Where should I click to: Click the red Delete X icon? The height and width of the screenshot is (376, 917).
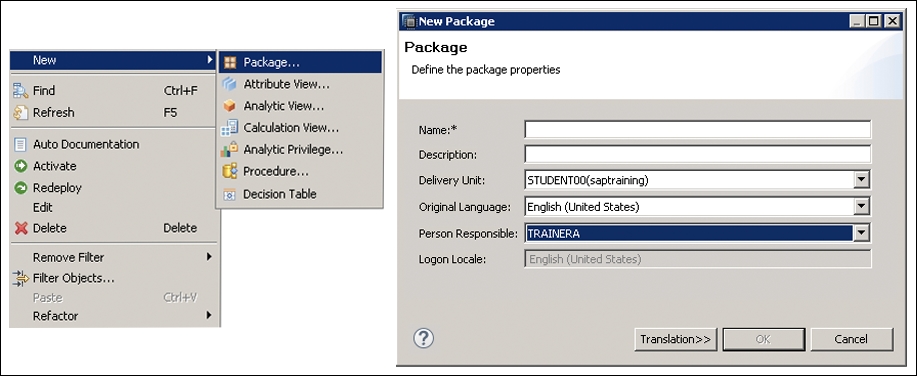21,228
